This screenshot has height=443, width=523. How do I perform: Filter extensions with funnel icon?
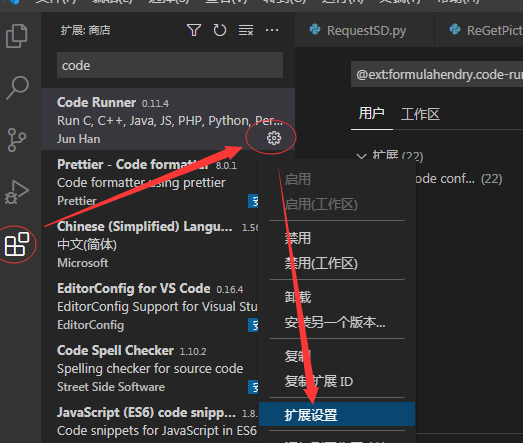[x=194, y=30]
